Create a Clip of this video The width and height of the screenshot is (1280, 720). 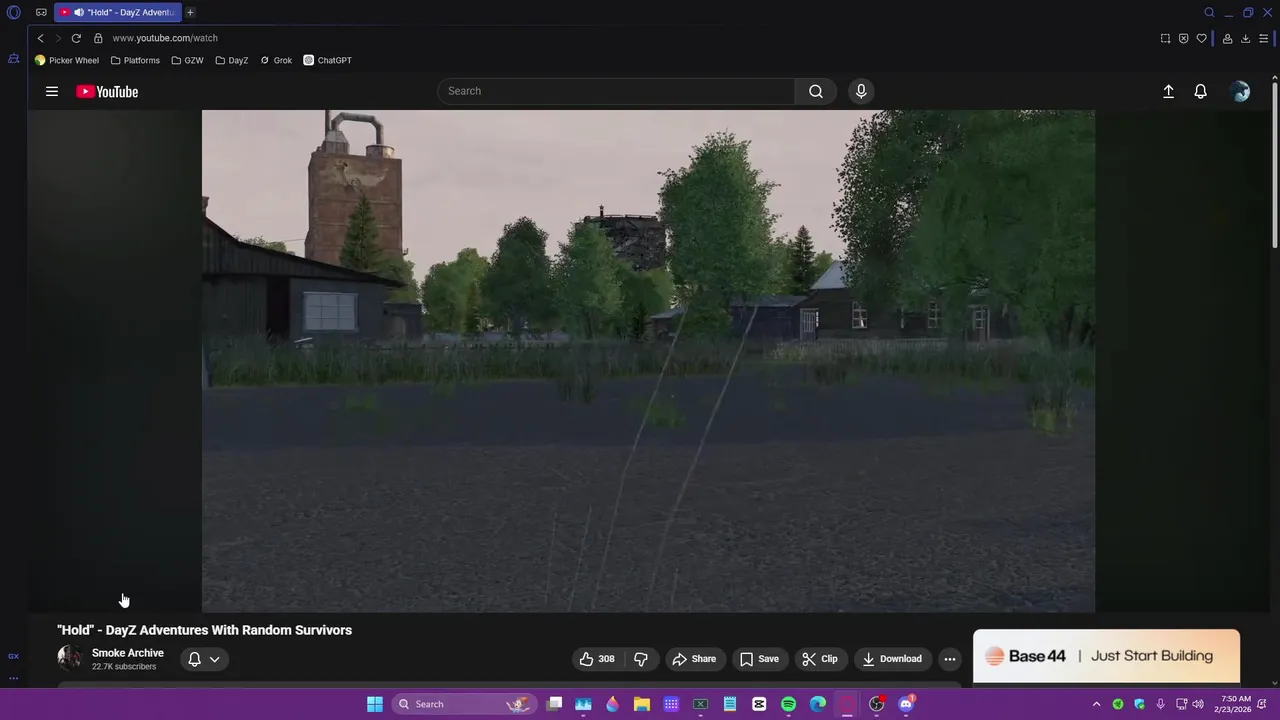coord(820,659)
